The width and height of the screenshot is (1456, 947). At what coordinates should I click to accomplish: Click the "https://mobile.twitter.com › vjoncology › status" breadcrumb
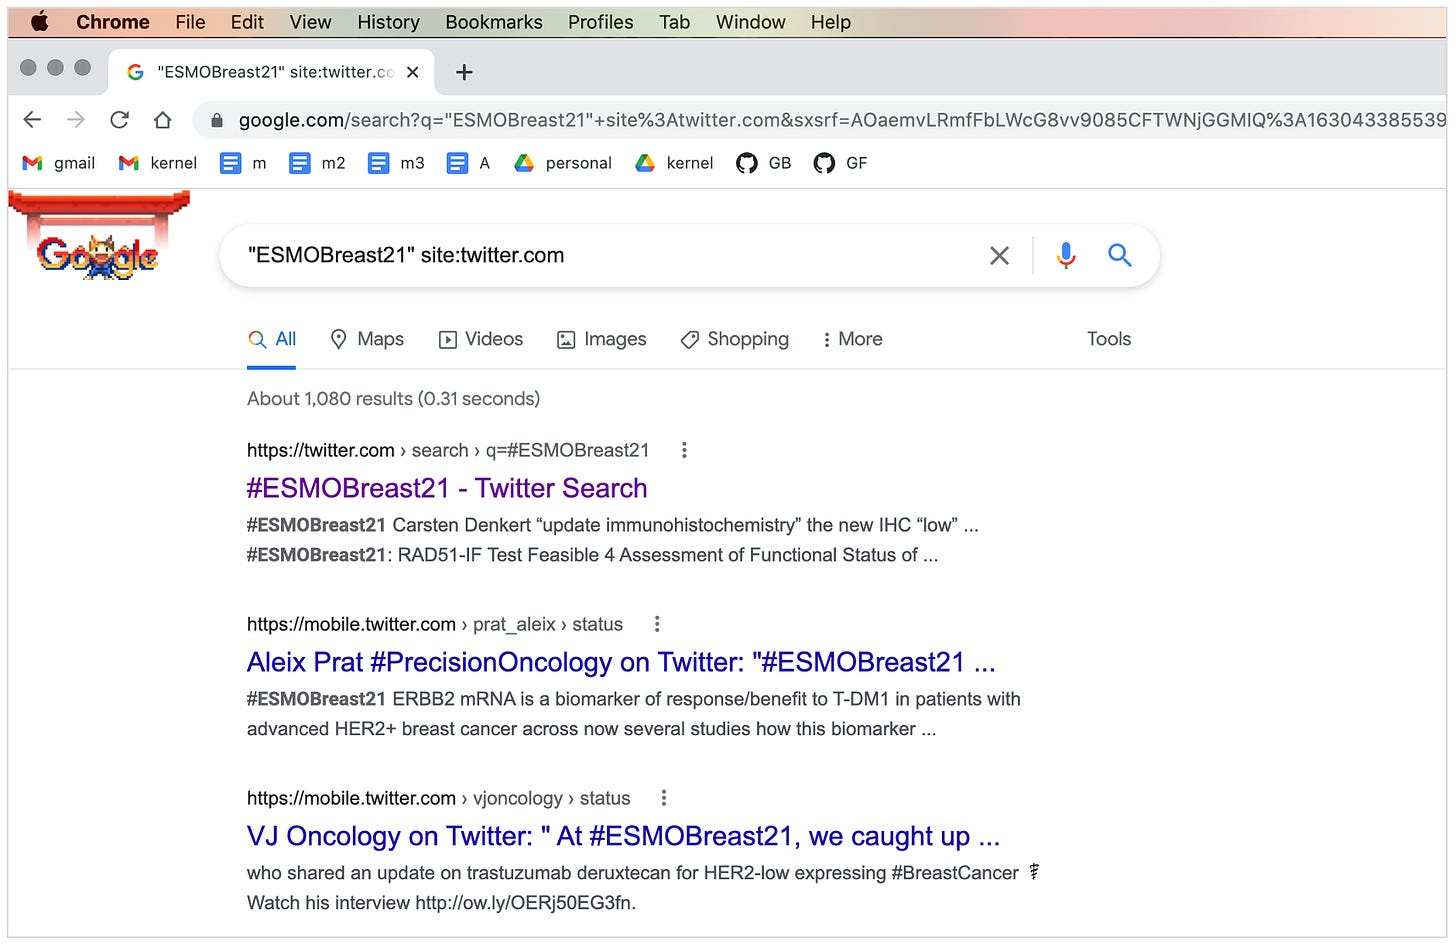[x=439, y=799]
